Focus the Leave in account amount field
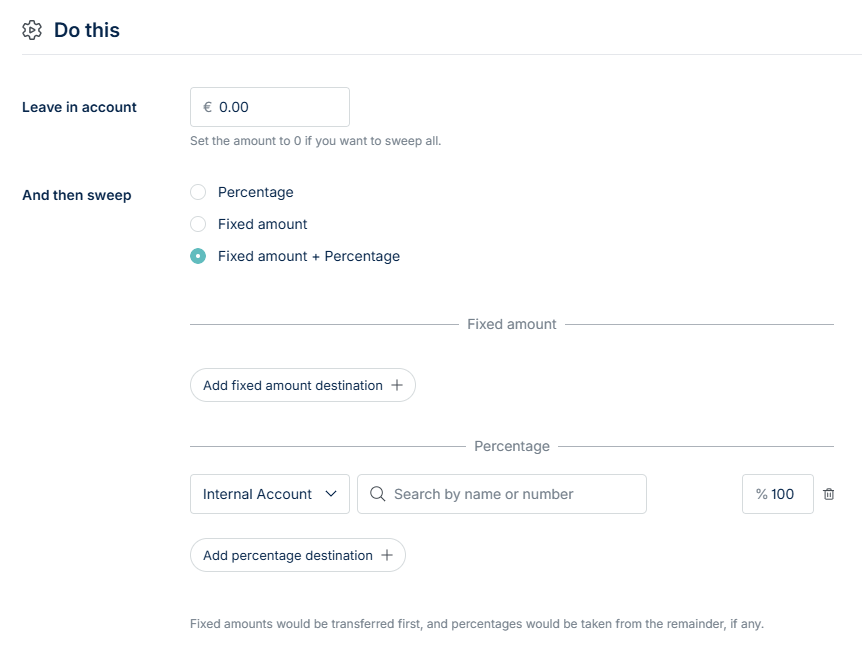 click(280, 107)
